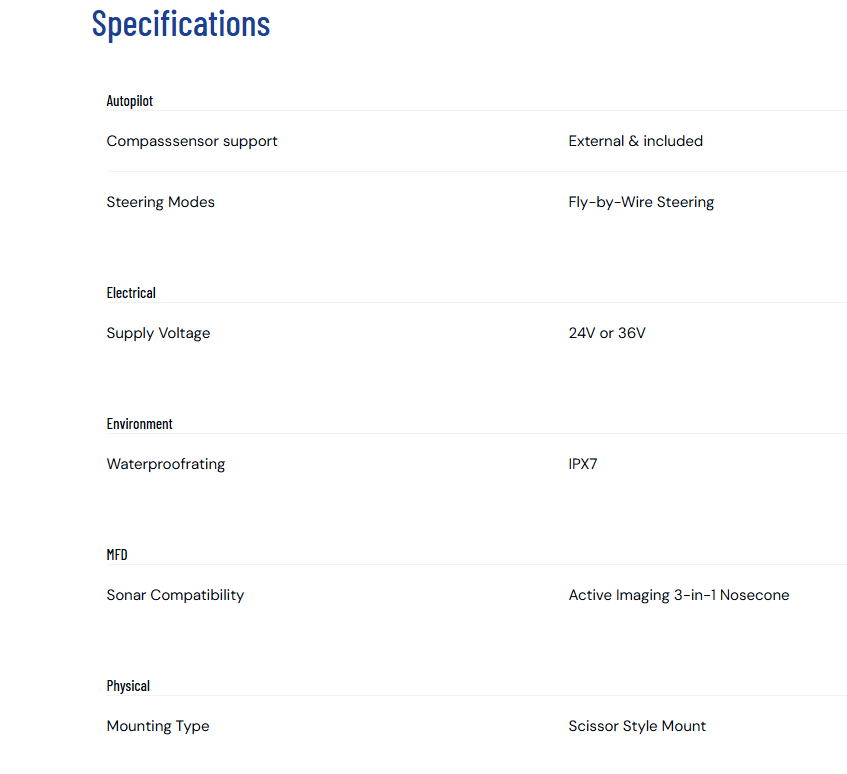Screen dimensions: 847x774
Task: Click the Steering Modes label
Action: pos(160,202)
